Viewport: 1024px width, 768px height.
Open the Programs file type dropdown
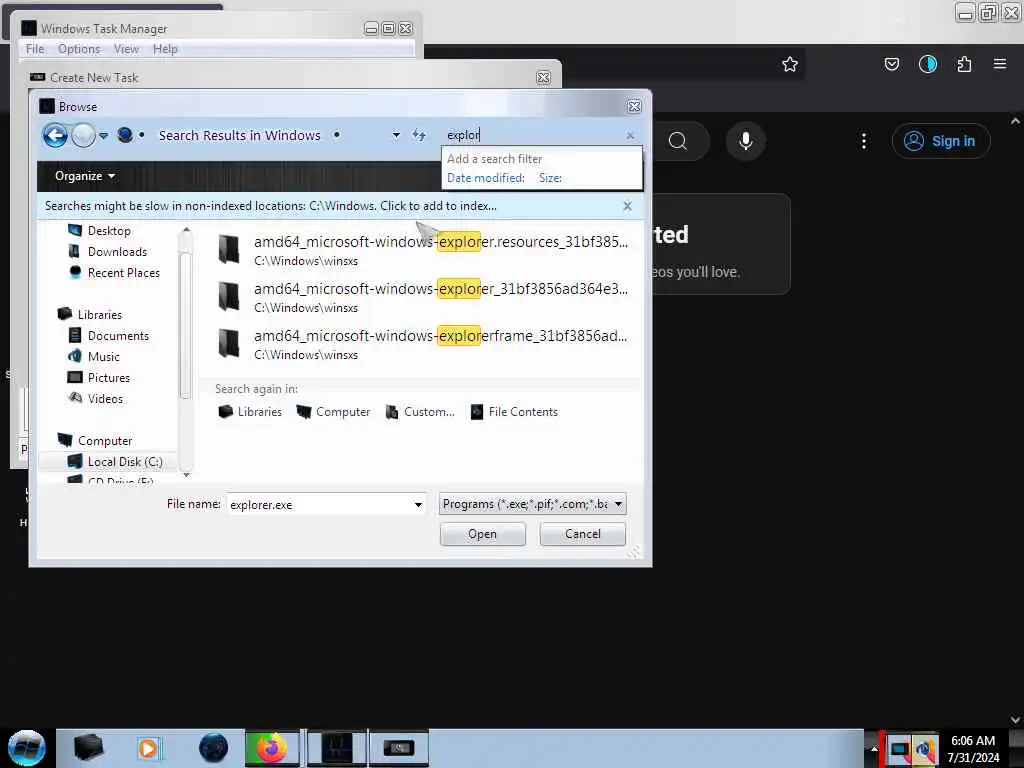533,504
